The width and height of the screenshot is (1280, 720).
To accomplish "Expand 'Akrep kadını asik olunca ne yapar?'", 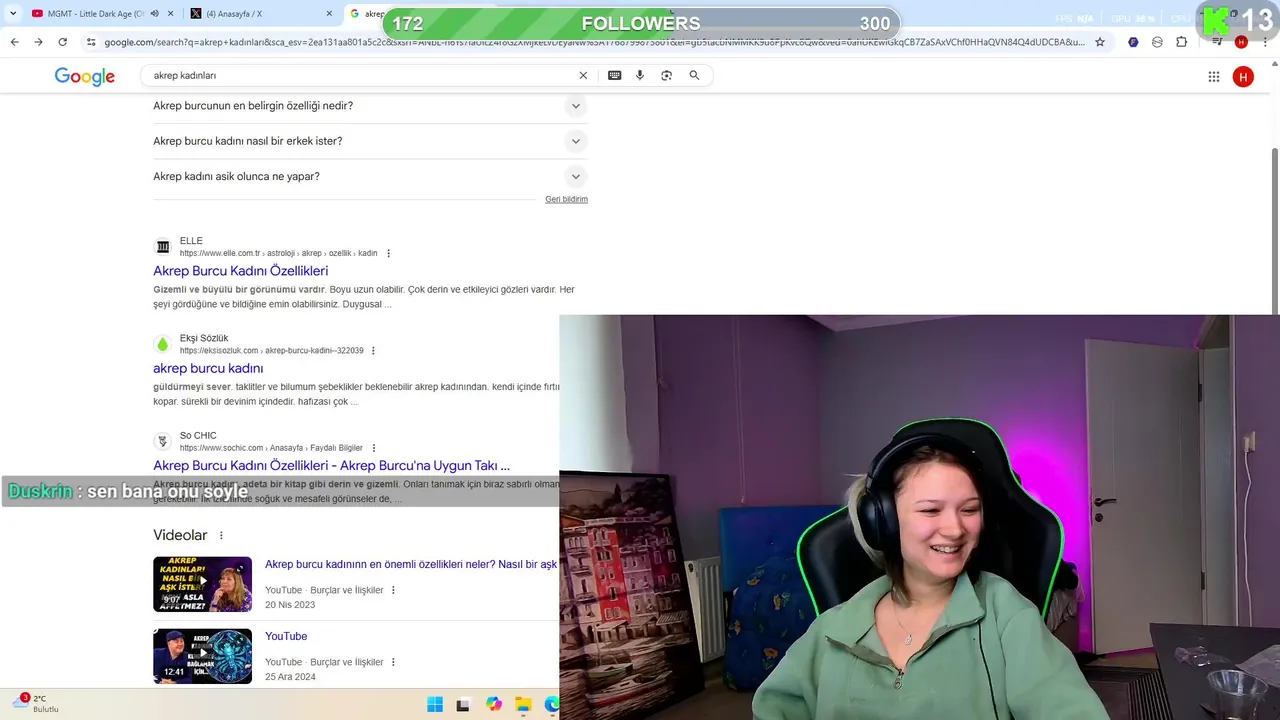I will coord(370,176).
